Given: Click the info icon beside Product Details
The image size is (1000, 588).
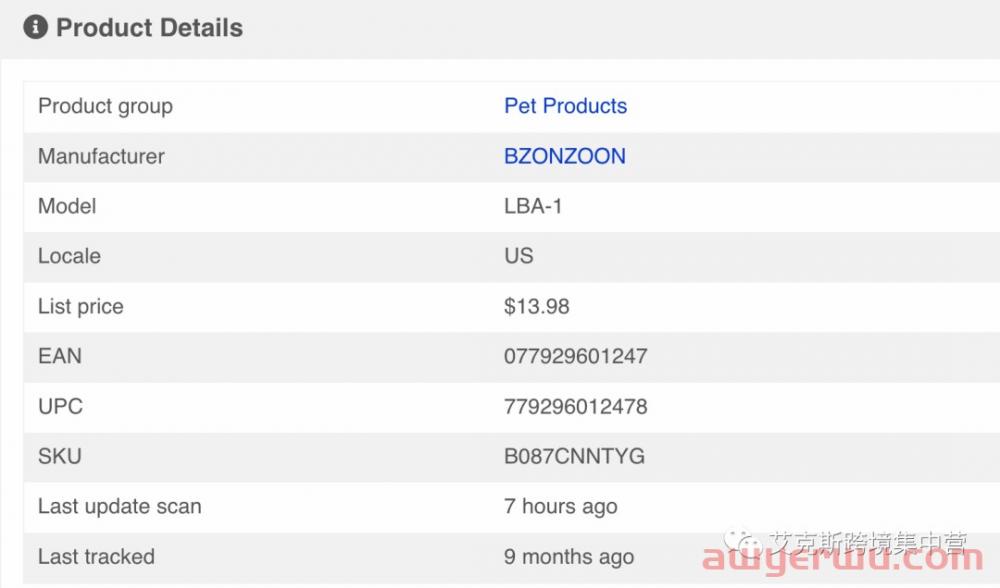Looking at the screenshot, I should point(36,27).
